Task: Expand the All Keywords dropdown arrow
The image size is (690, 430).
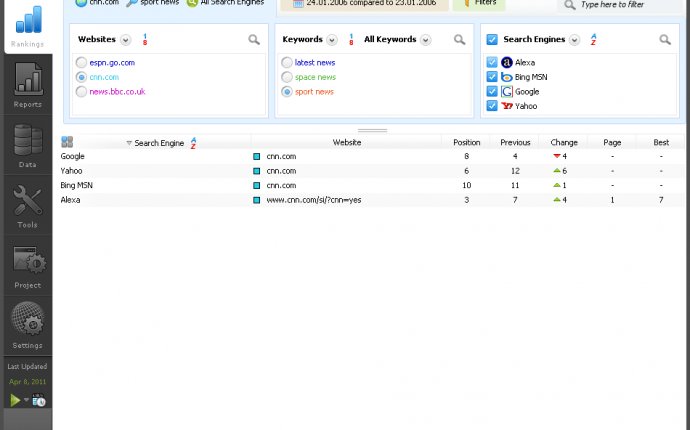Action: tap(426, 40)
